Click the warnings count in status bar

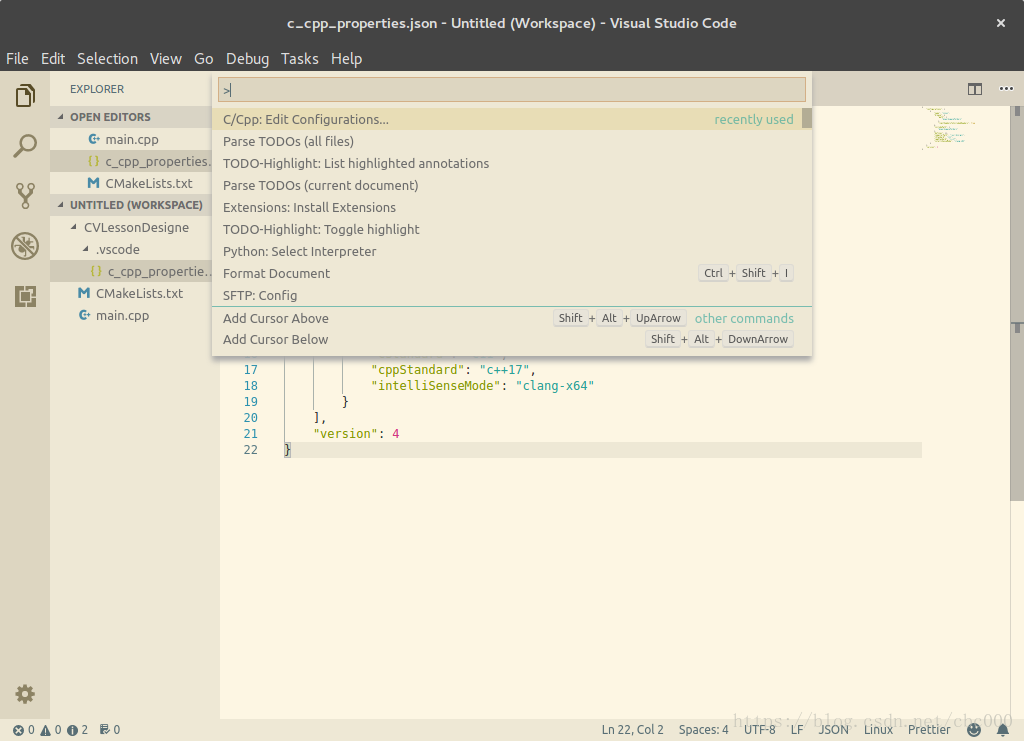coord(51,730)
